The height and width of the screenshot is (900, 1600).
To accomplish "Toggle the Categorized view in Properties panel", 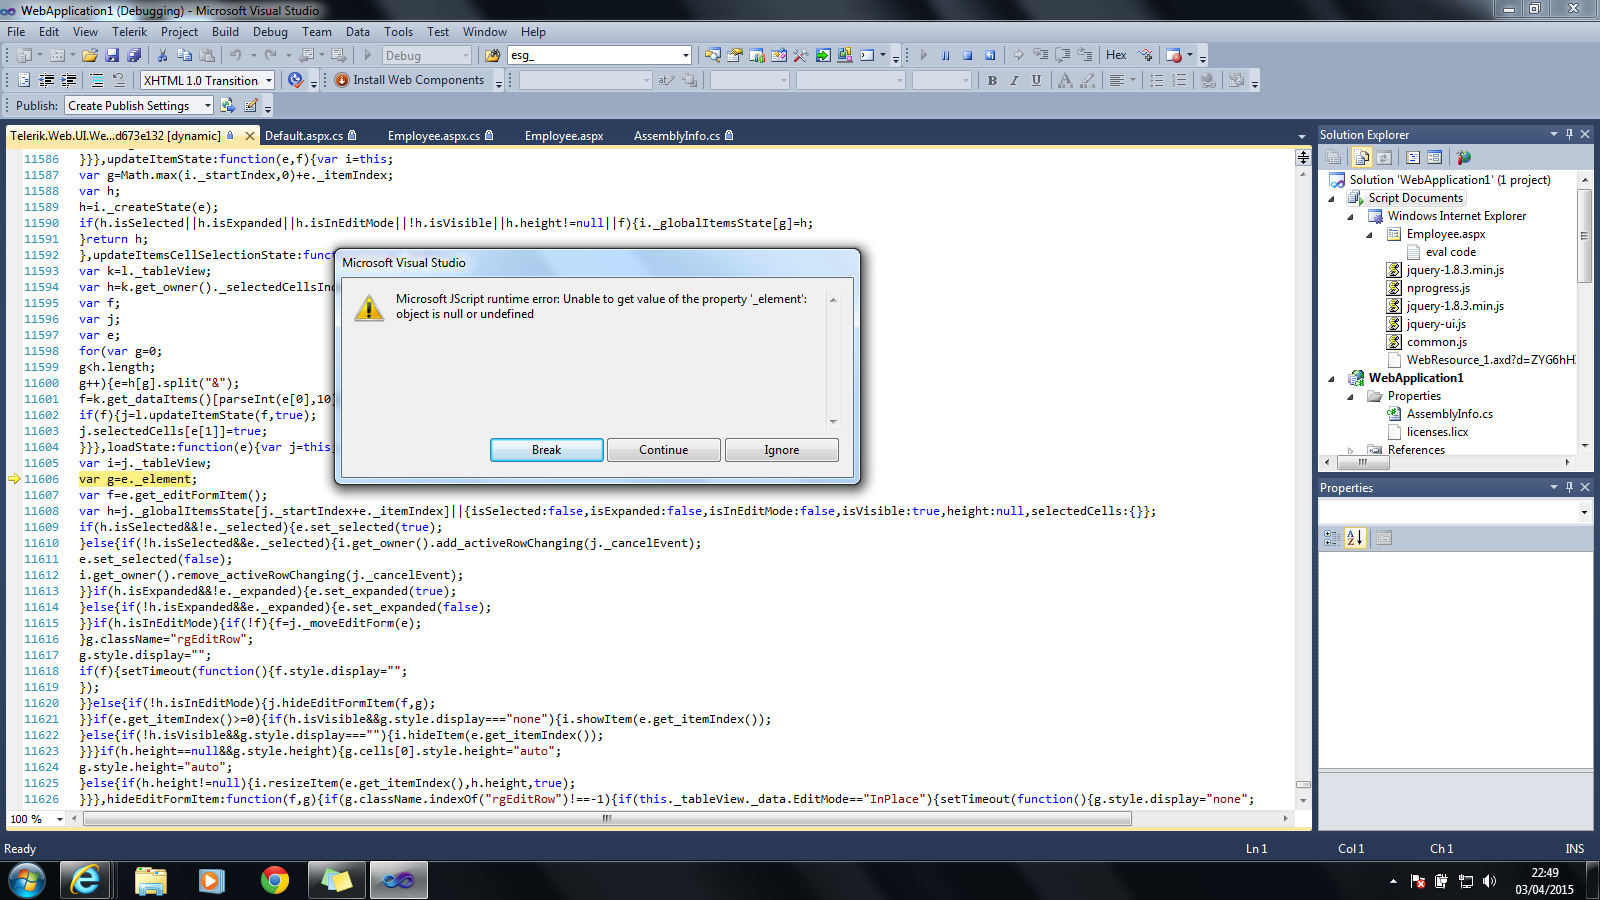I will tap(1332, 538).
